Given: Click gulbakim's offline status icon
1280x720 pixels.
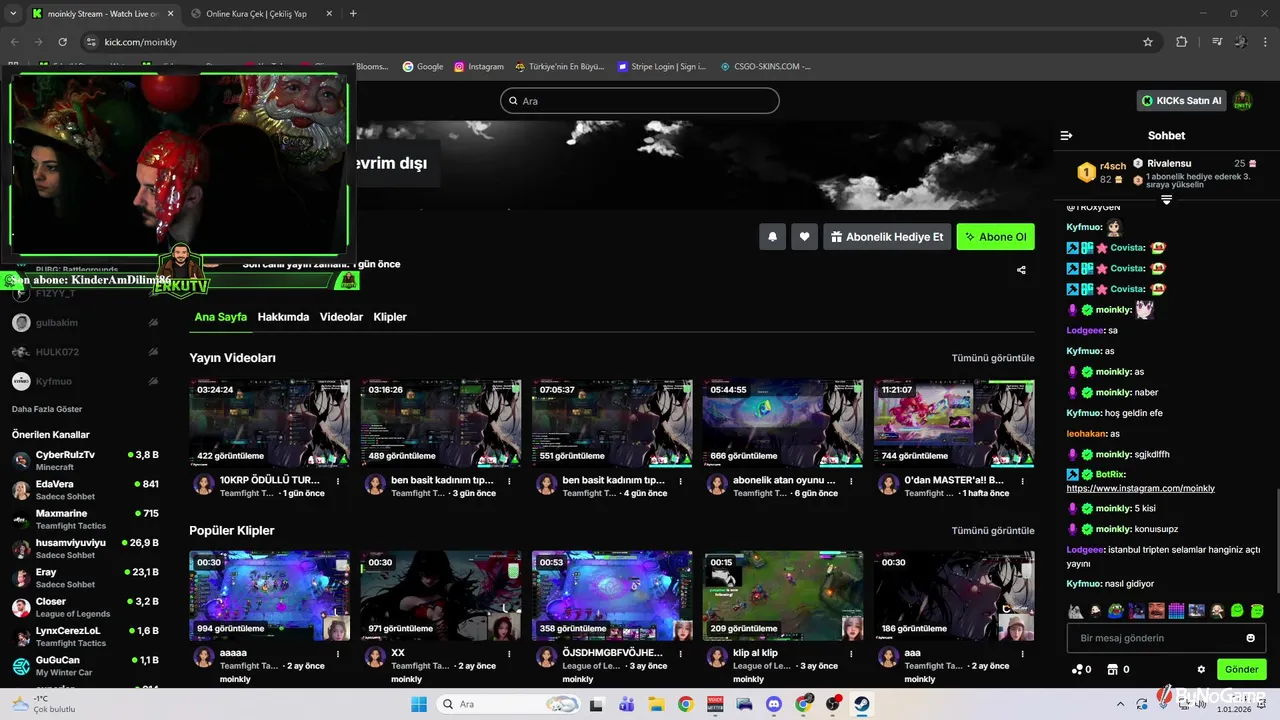Looking at the screenshot, I should [x=153, y=323].
